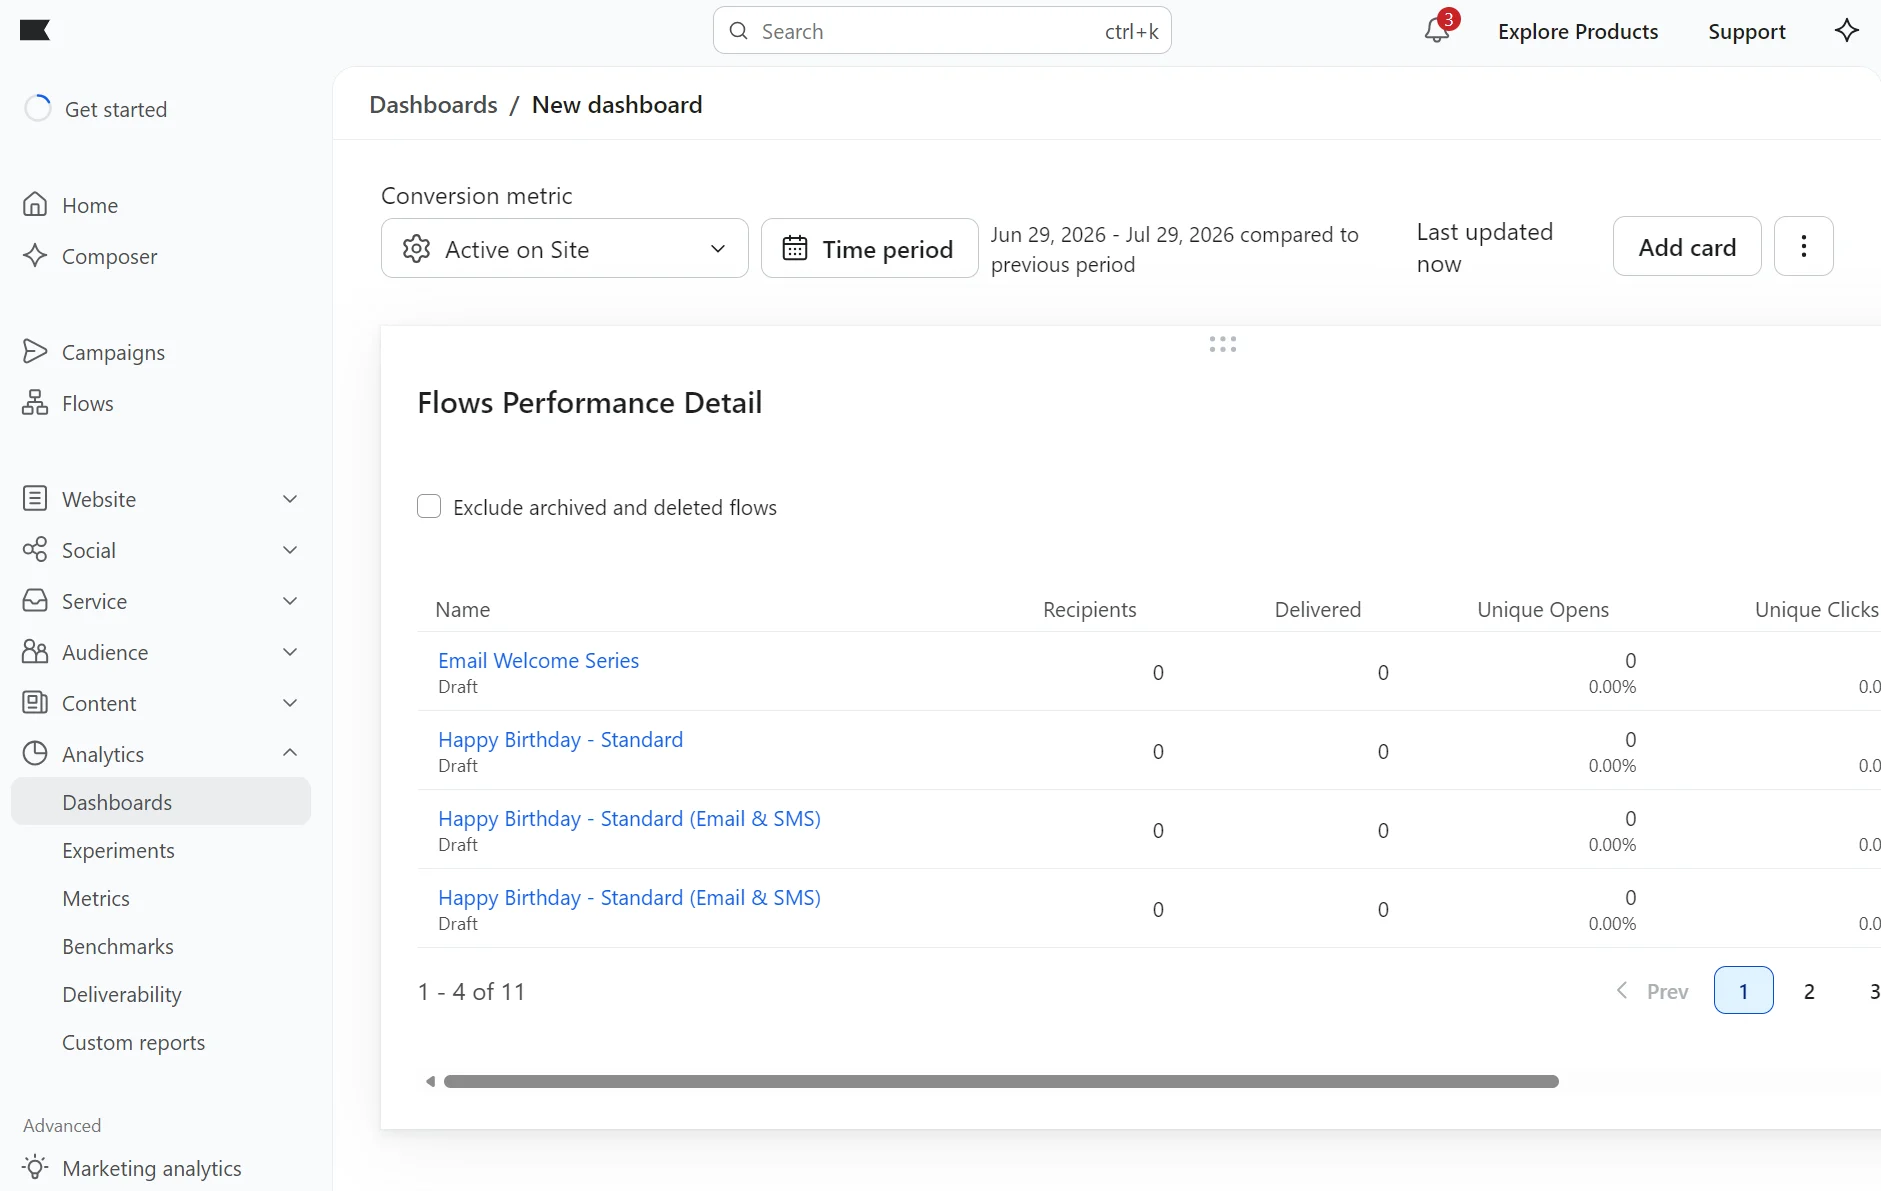Click the Composer sparkle icon in sidebar
Image resolution: width=1881 pixels, height=1191 pixels.
tap(35, 255)
